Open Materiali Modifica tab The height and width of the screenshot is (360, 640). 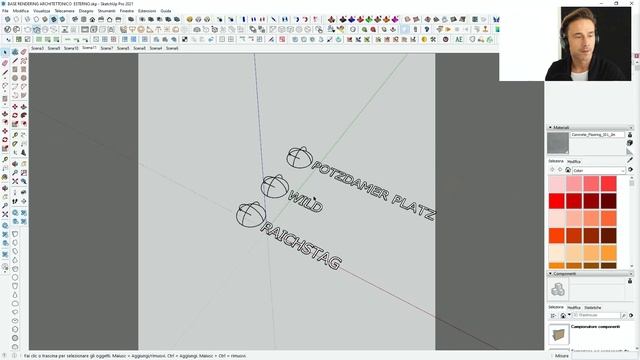574,162
